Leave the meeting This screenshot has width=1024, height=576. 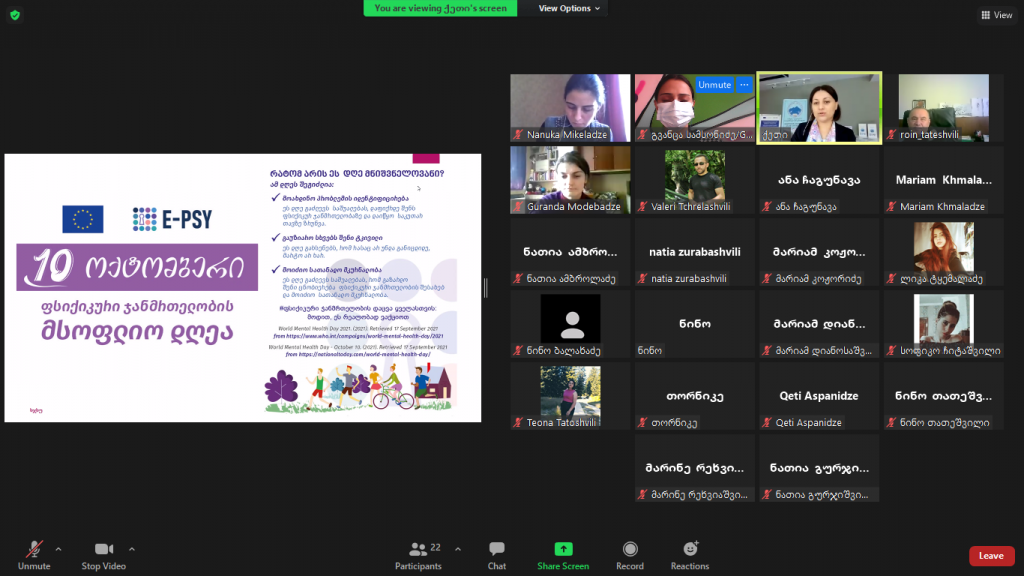pos(991,556)
